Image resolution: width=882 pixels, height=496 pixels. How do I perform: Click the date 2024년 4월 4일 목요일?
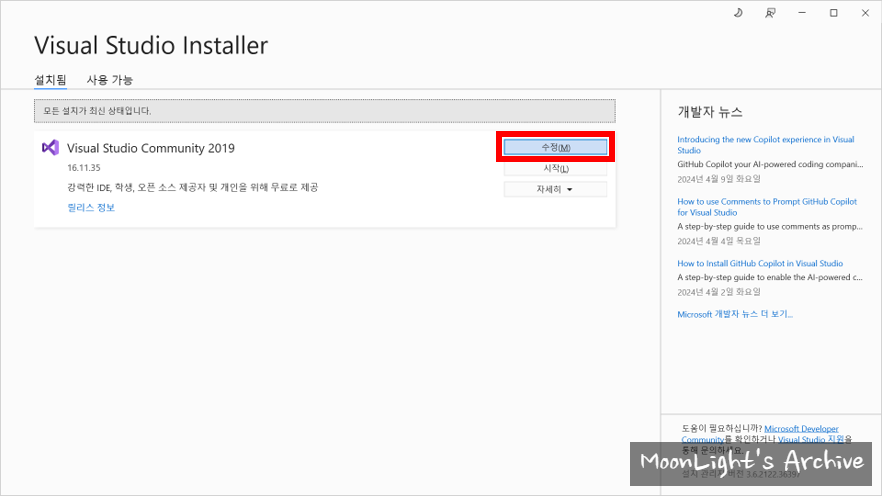click(x=719, y=241)
